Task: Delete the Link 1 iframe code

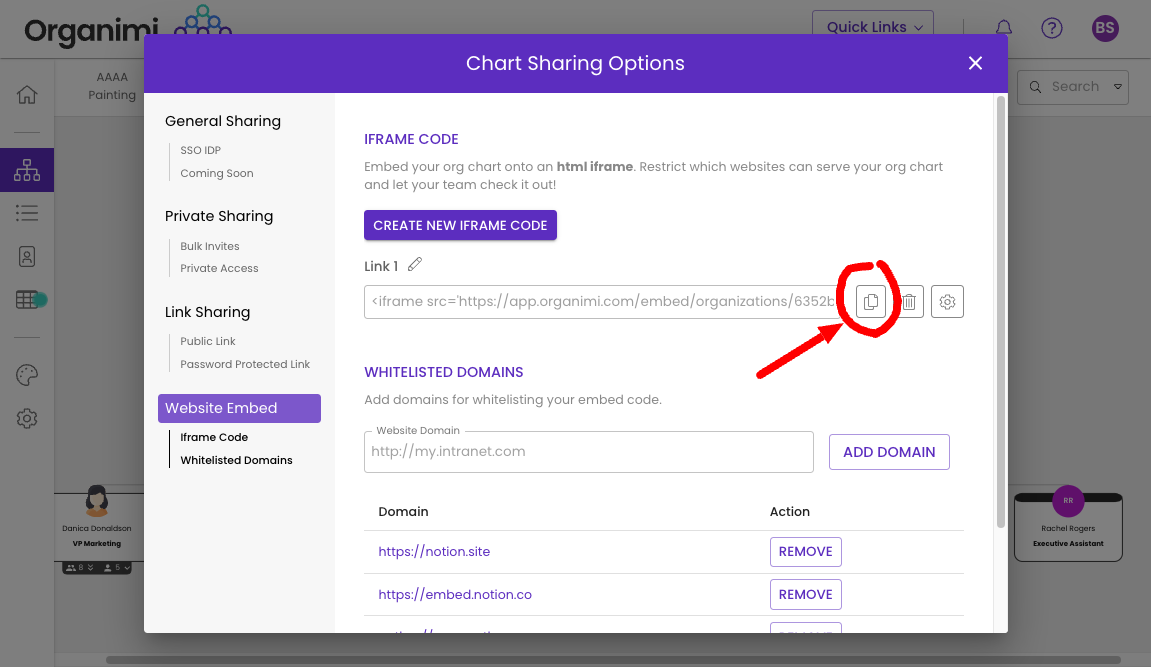Action: pos(909,302)
